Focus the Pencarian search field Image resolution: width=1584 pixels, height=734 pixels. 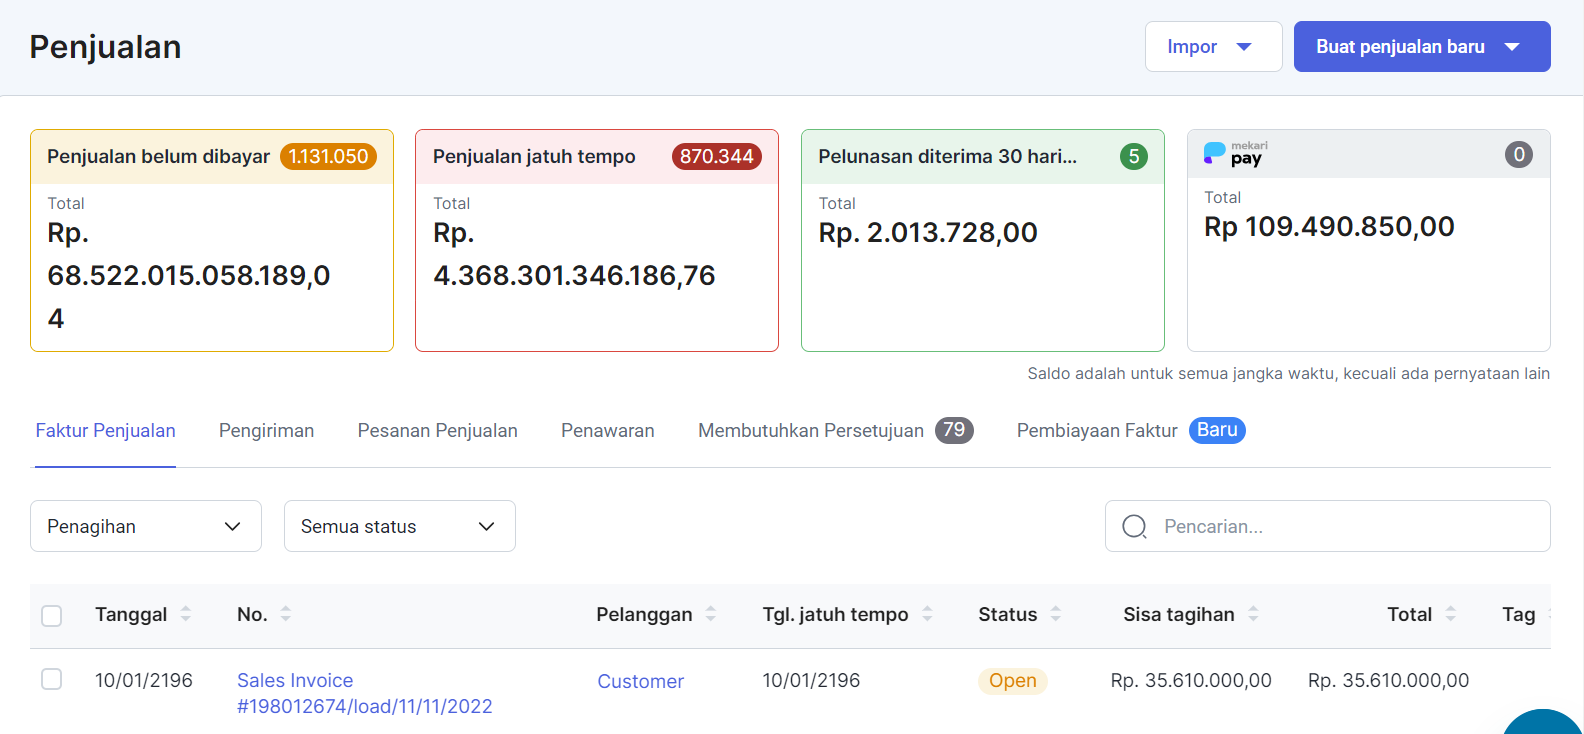click(1328, 526)
